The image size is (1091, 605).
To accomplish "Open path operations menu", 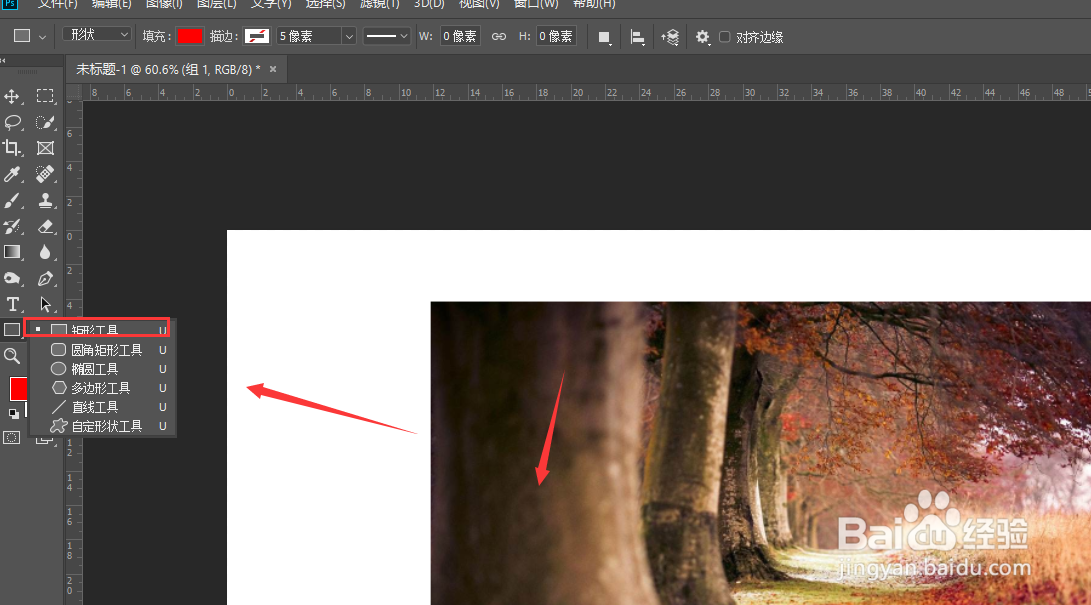I will (x=604, y=37).
